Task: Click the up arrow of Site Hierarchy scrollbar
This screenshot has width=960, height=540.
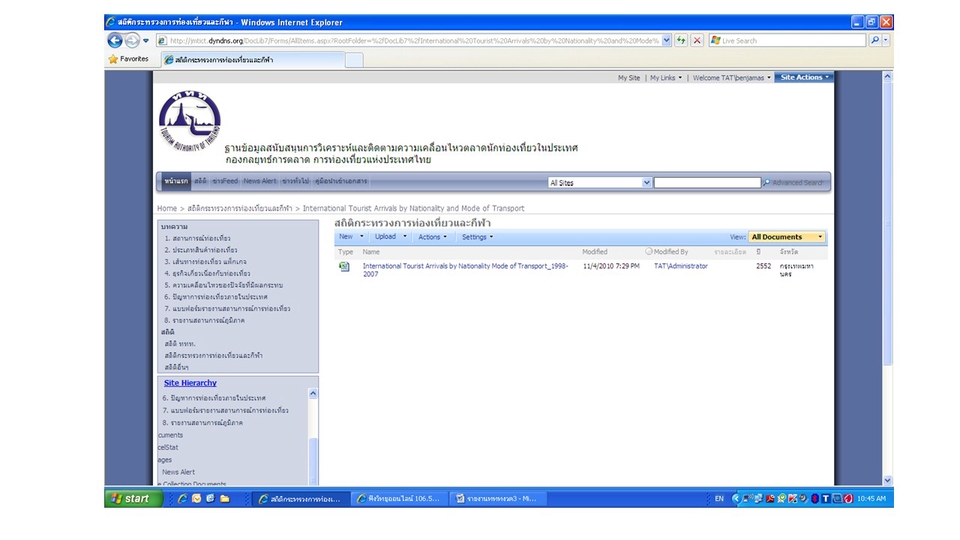Action: [x=313, y=394]
